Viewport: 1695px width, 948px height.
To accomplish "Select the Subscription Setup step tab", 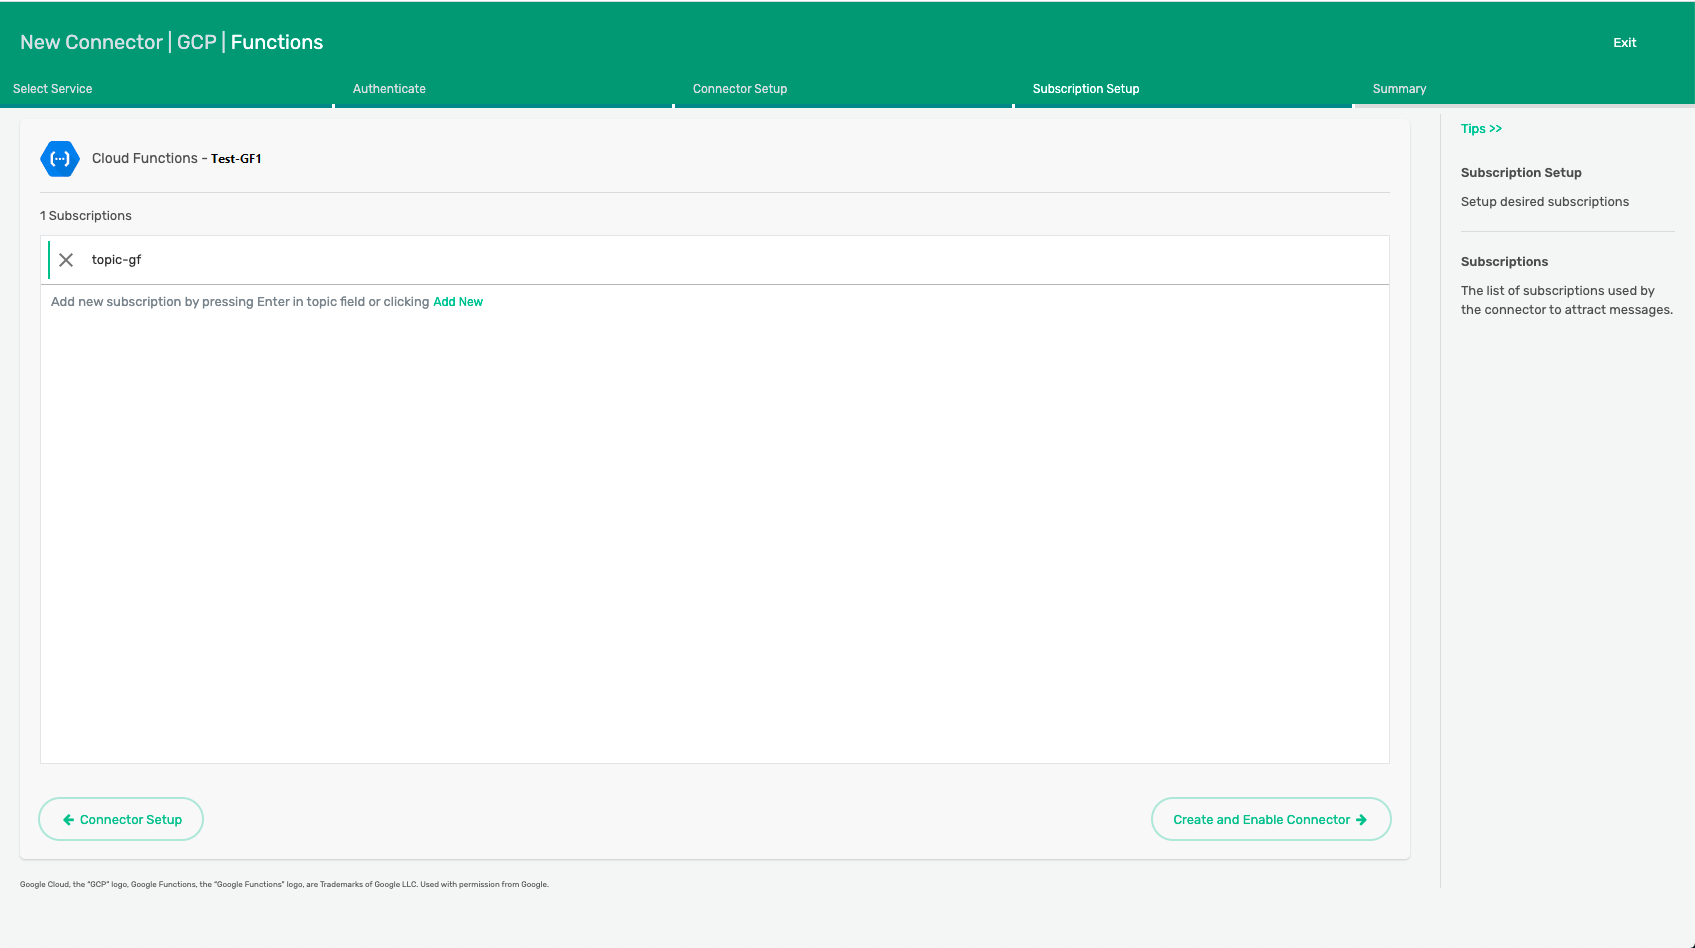I will click(x=1085, y=89).
